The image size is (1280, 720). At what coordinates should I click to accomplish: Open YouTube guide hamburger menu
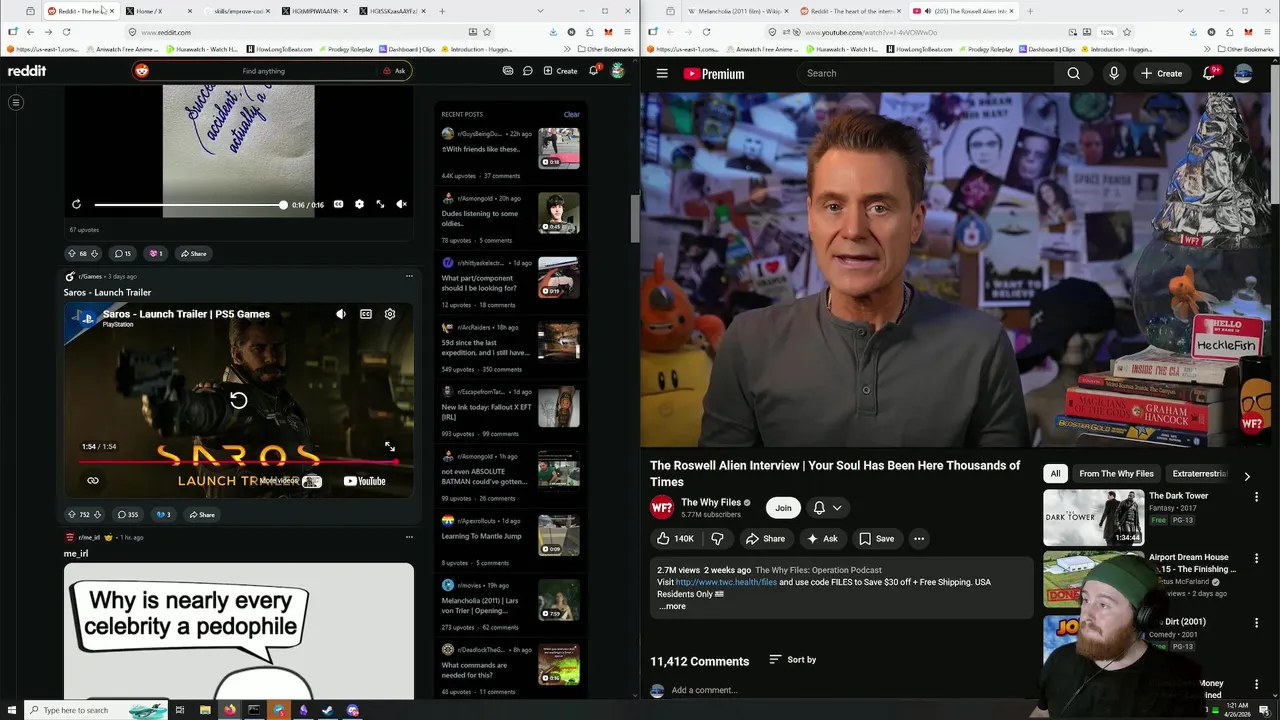[662, 73]
